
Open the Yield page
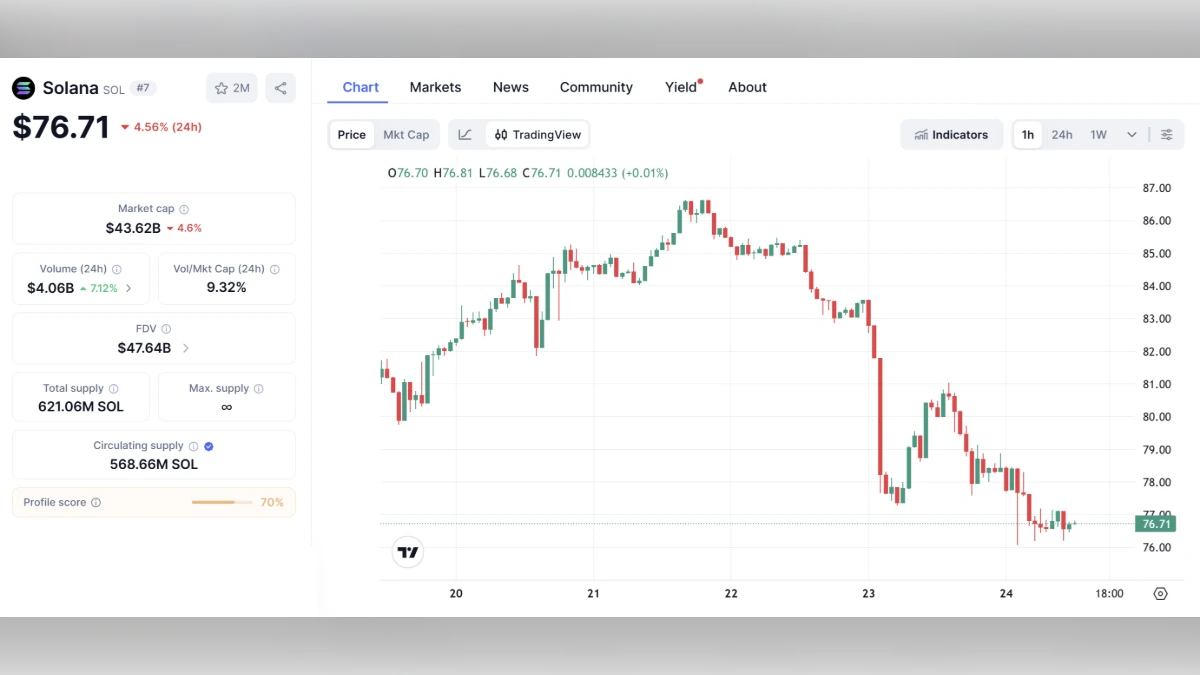tap(679, 87)
